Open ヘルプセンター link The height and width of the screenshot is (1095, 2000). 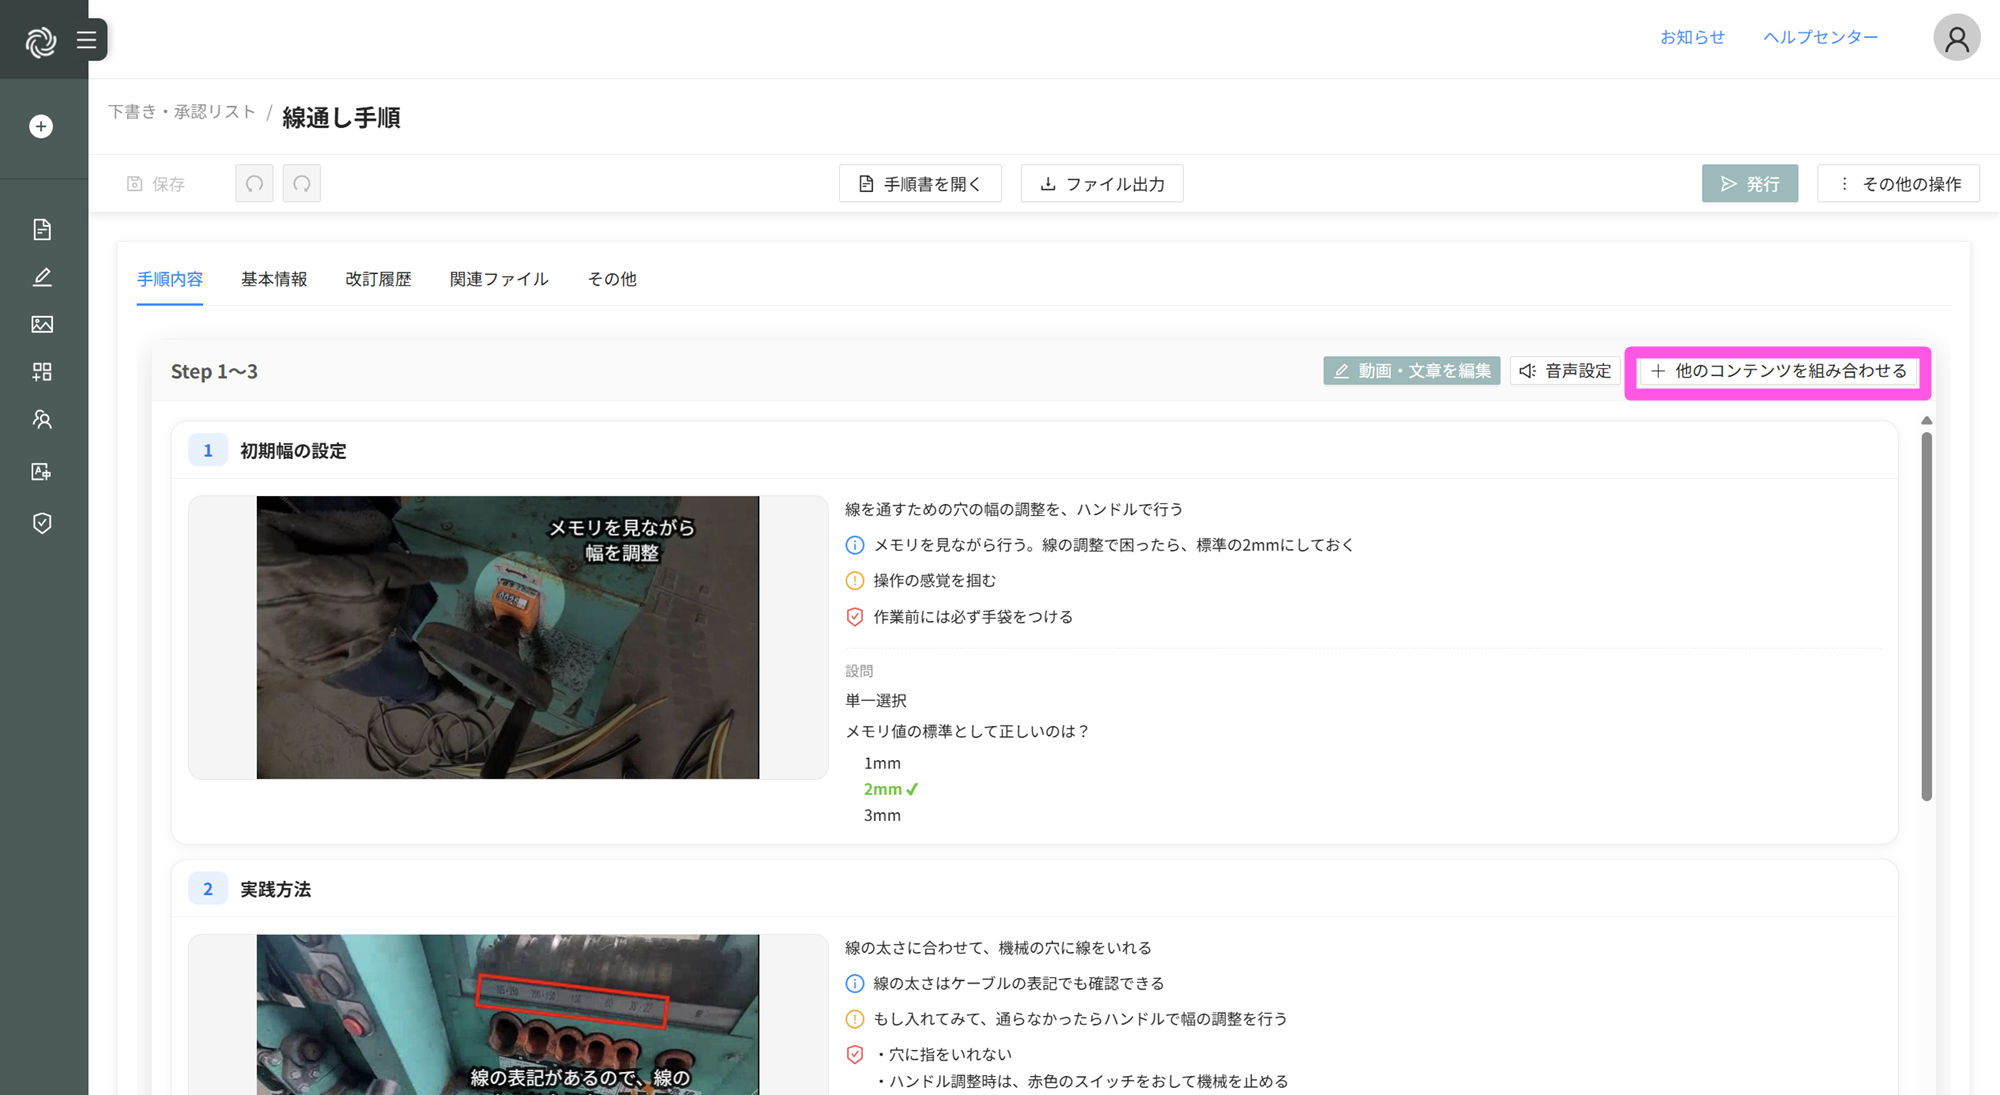coord(1820,37)
